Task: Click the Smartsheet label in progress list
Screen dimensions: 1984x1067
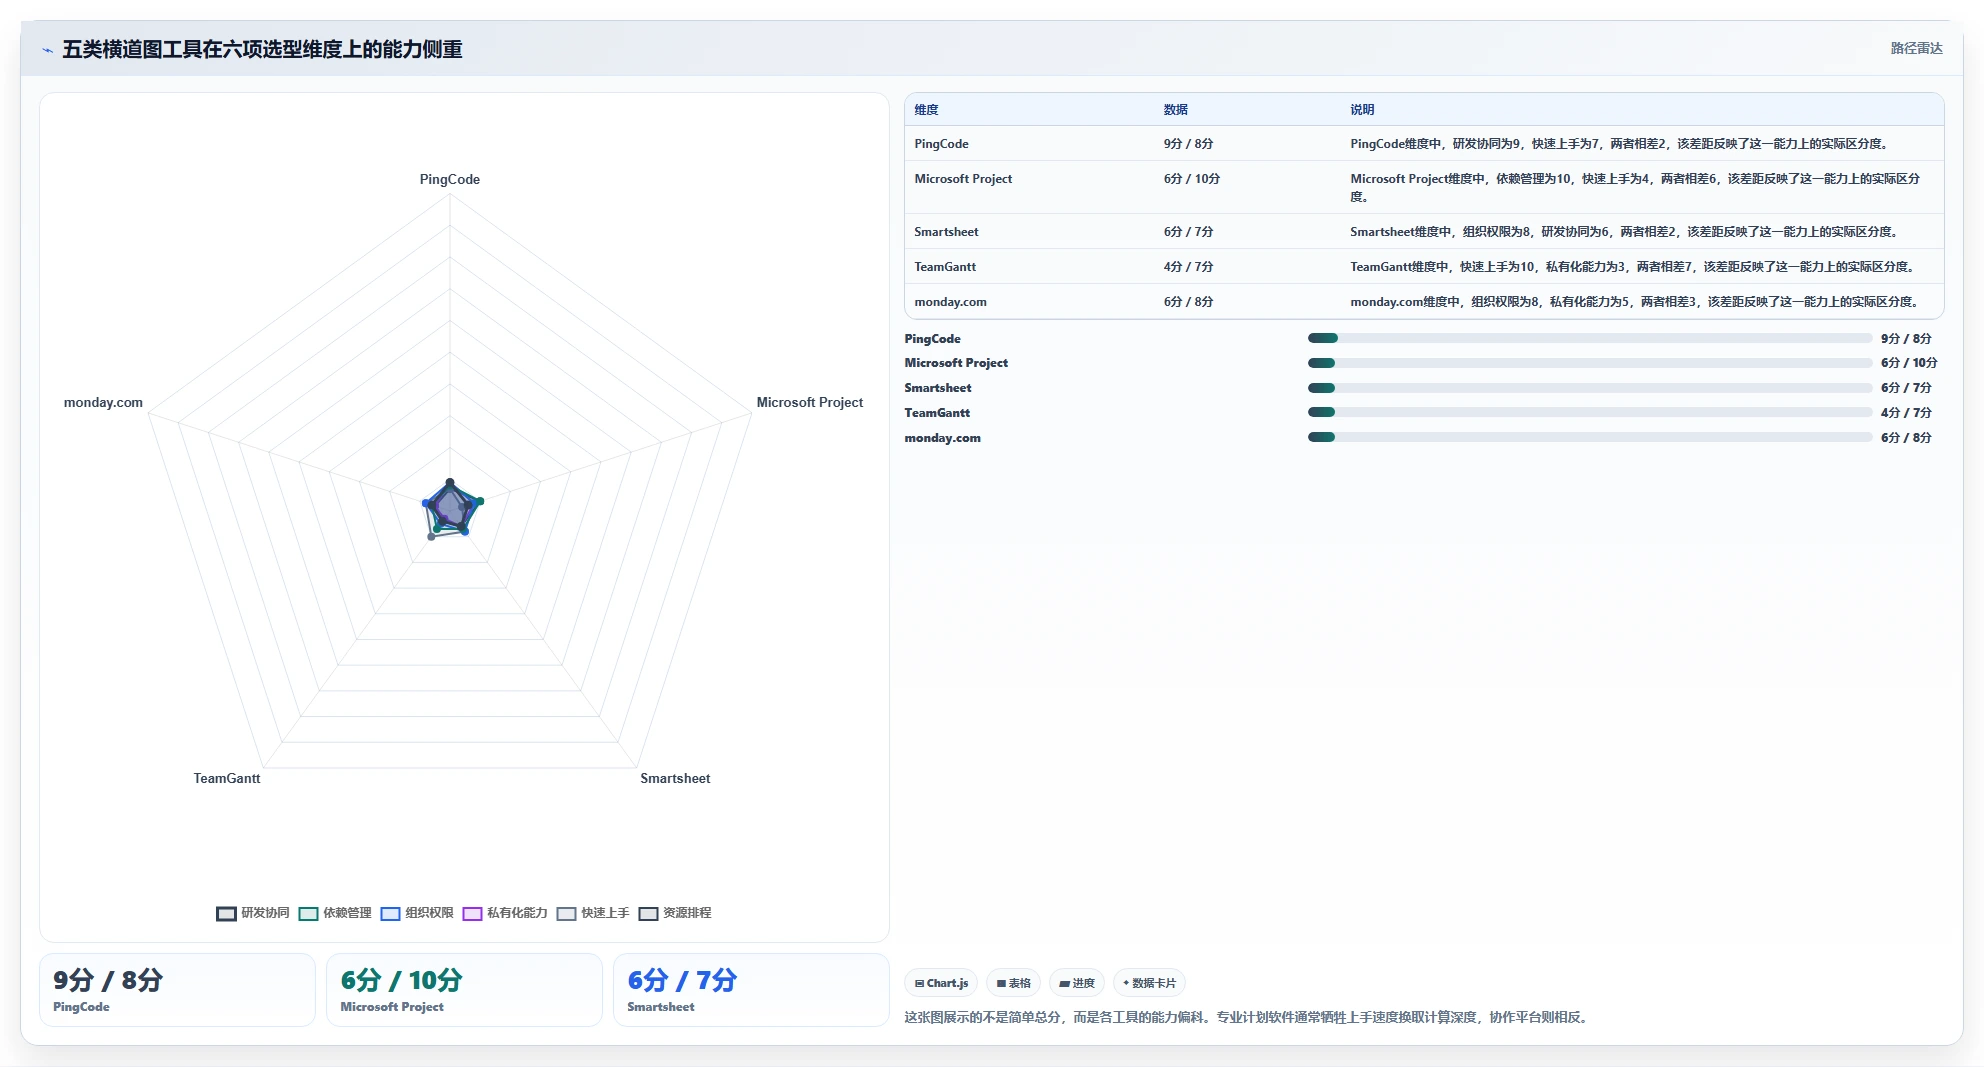Action: click(x=938, y=388)
